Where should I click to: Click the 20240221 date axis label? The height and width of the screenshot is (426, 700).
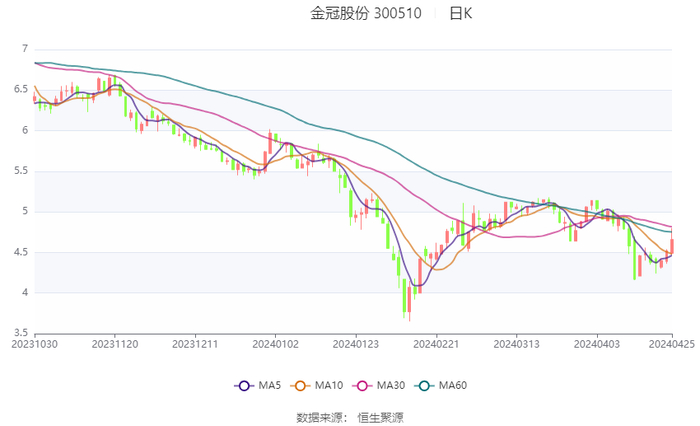(436, 344)
